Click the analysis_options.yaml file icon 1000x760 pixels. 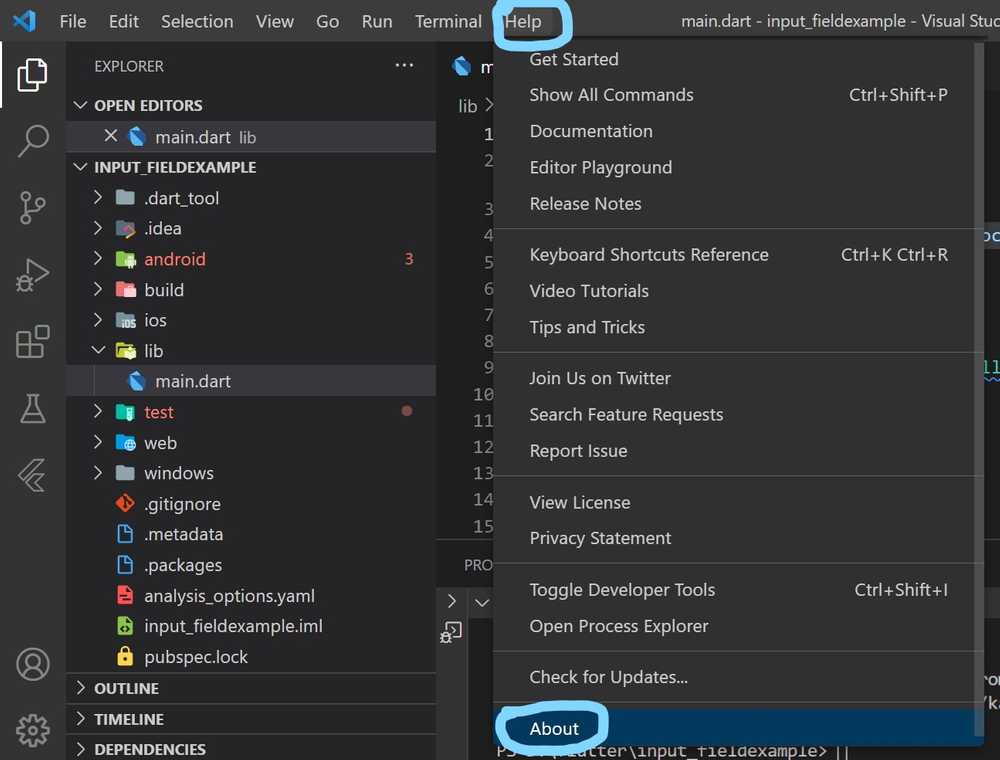(125, 595)
